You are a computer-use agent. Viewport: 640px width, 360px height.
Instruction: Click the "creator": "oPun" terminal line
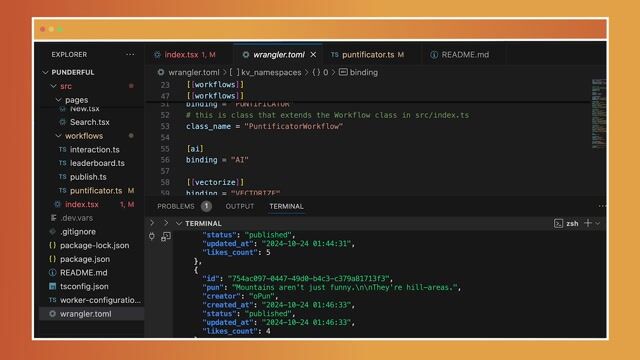click(x=240, y=296)
